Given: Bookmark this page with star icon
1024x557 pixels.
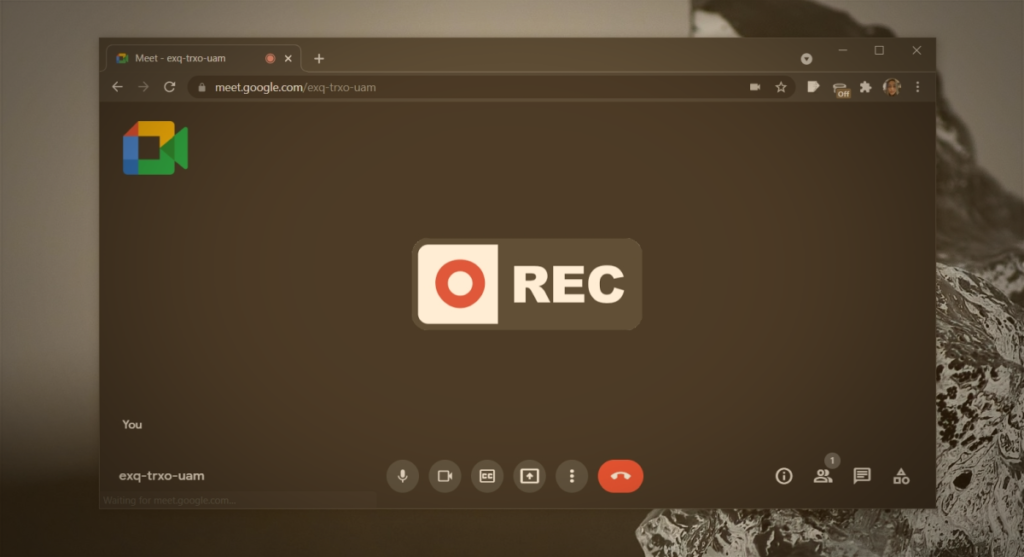Looking at the screenshot, I should tap(781, 87).
